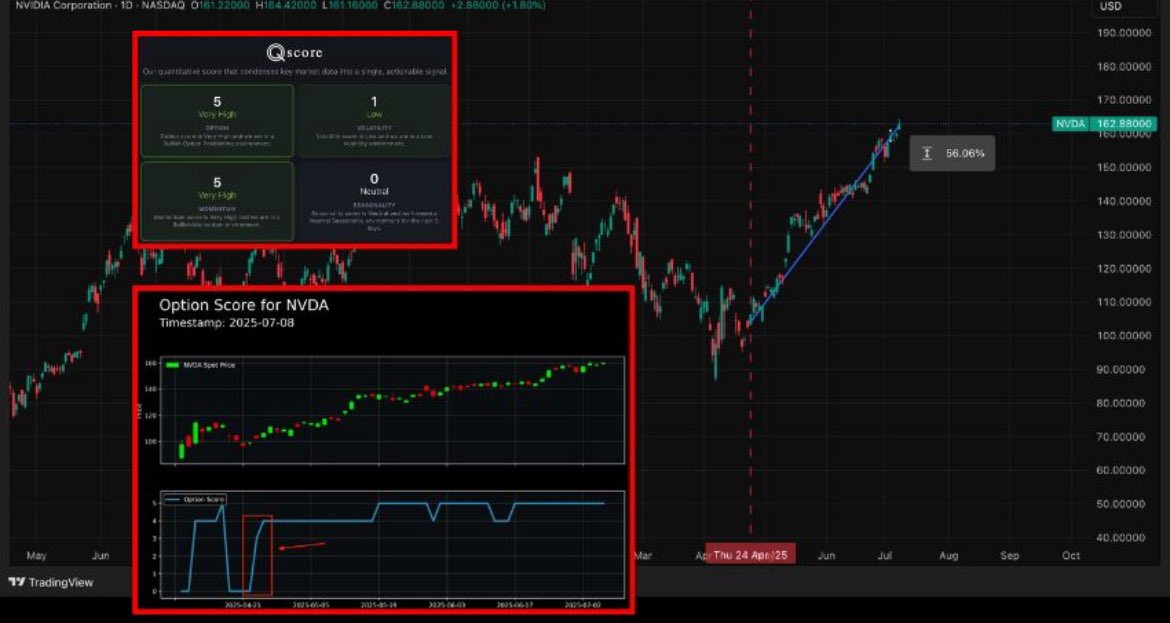Click the 2025-05-05 date on Option Score axis
This screenshot has height=623, width=1170.
(x=310, y=604)
